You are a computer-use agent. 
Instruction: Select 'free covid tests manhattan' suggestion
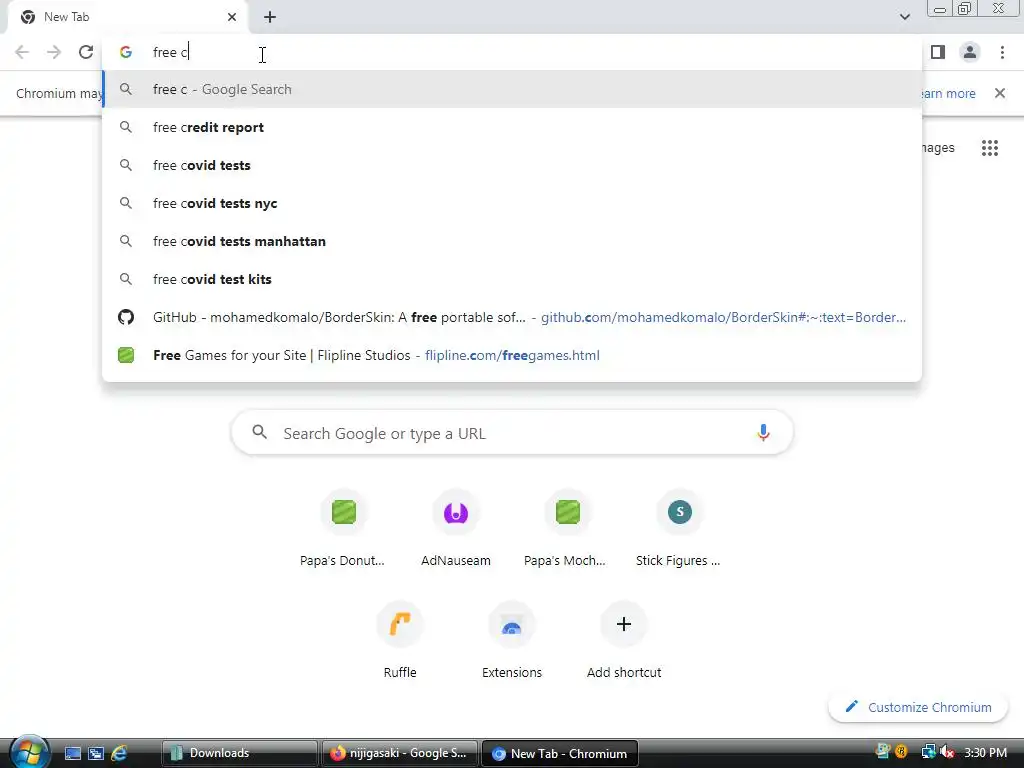click(x=512, y=241)
